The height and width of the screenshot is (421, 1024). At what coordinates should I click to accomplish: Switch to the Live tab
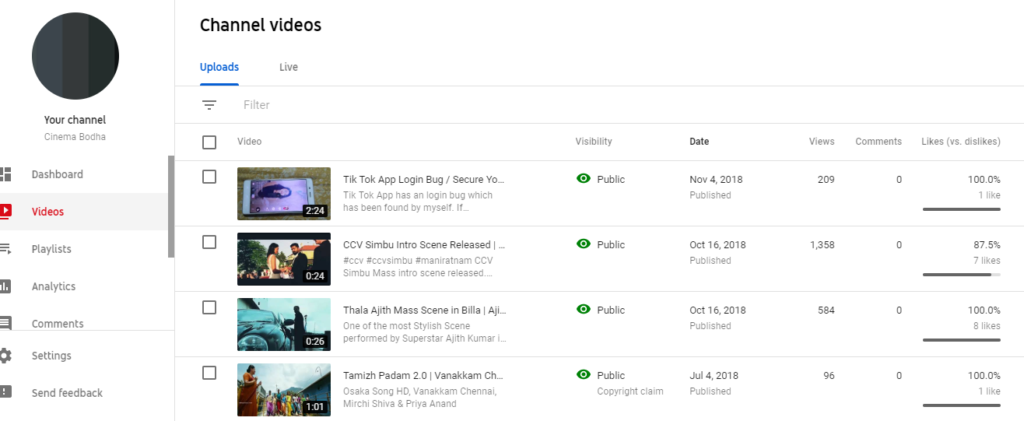click(288, 67)
